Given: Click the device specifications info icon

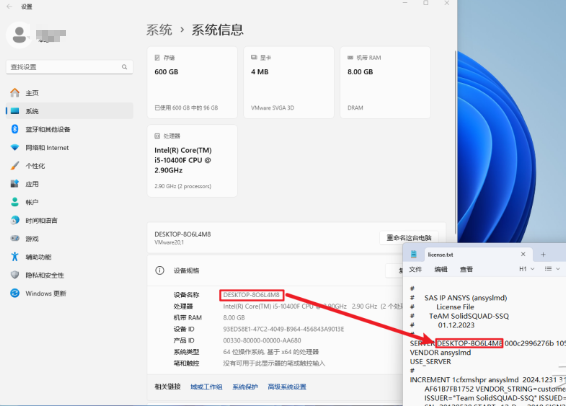Looking at the screenshot, I should click(160, 271).
